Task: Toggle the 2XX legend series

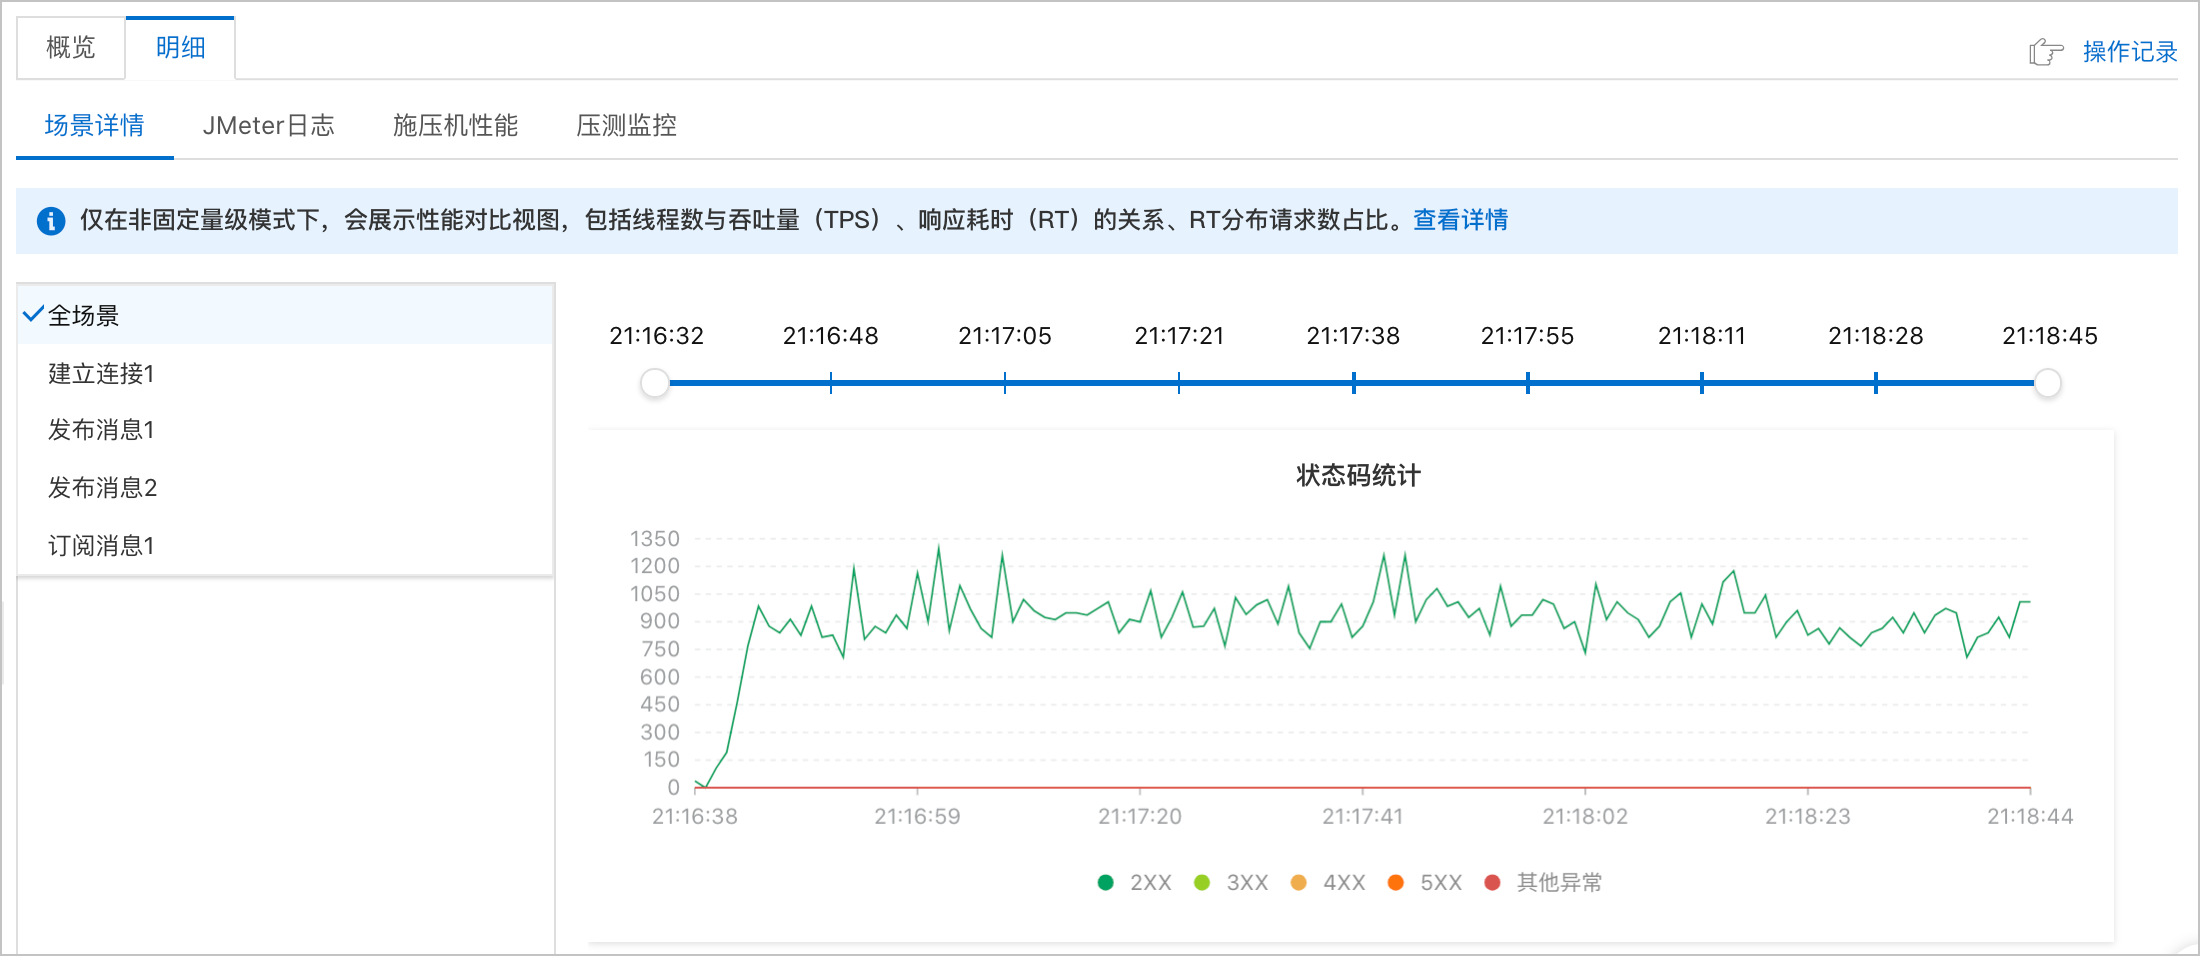Action: [x=1135, y=882]
